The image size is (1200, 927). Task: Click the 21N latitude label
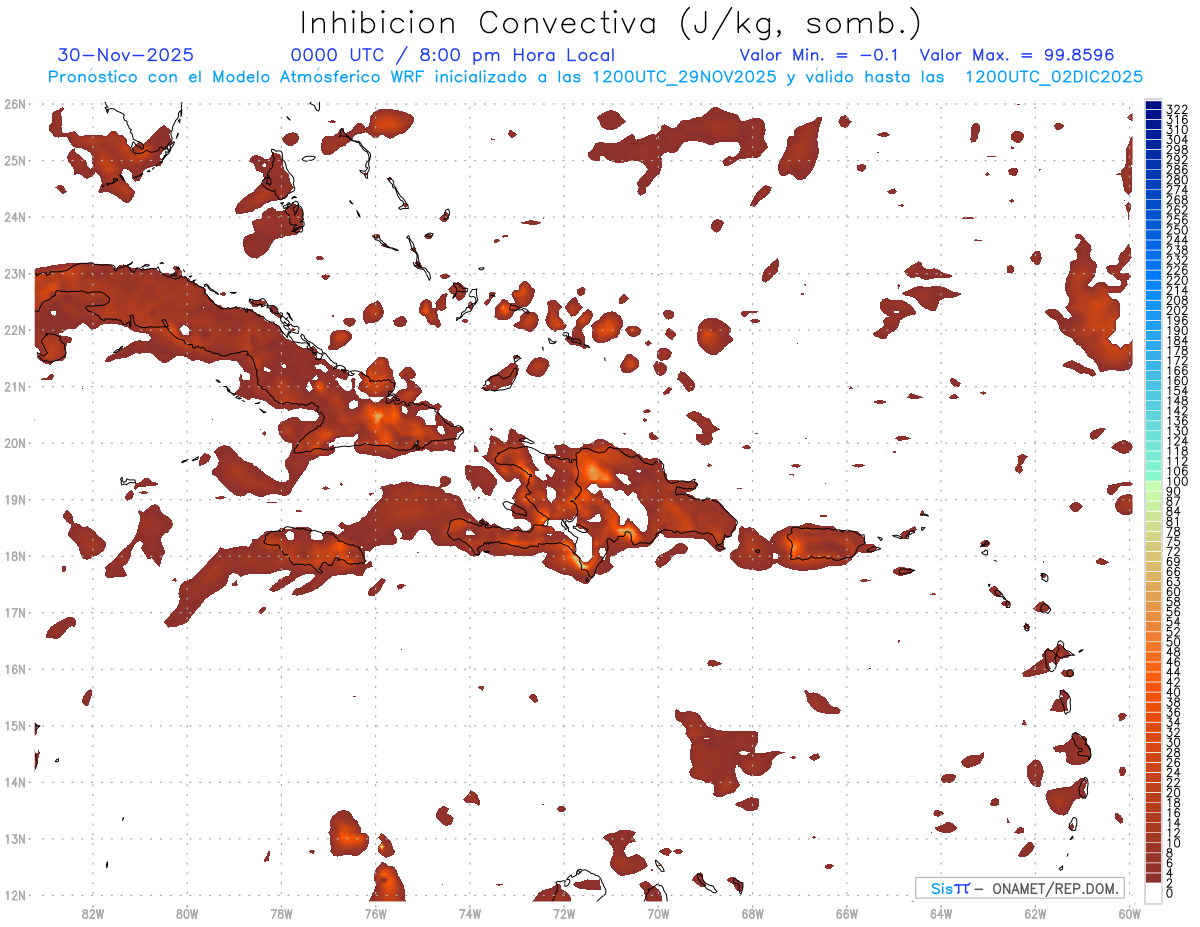click(15, 386)
